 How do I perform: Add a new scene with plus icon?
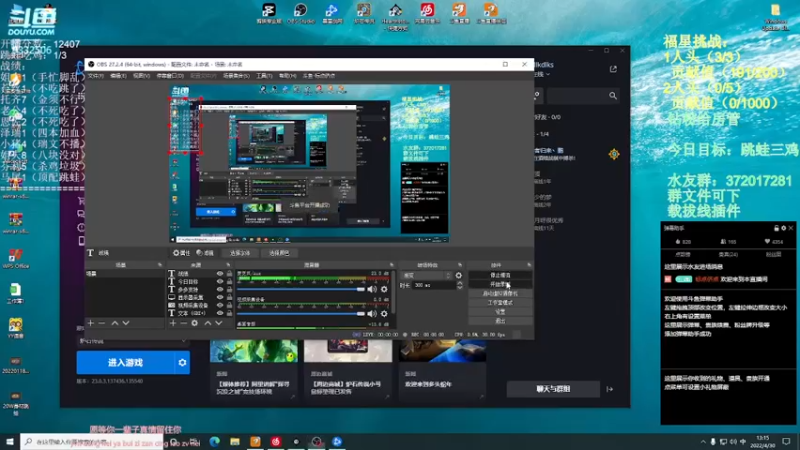(91, 323)
